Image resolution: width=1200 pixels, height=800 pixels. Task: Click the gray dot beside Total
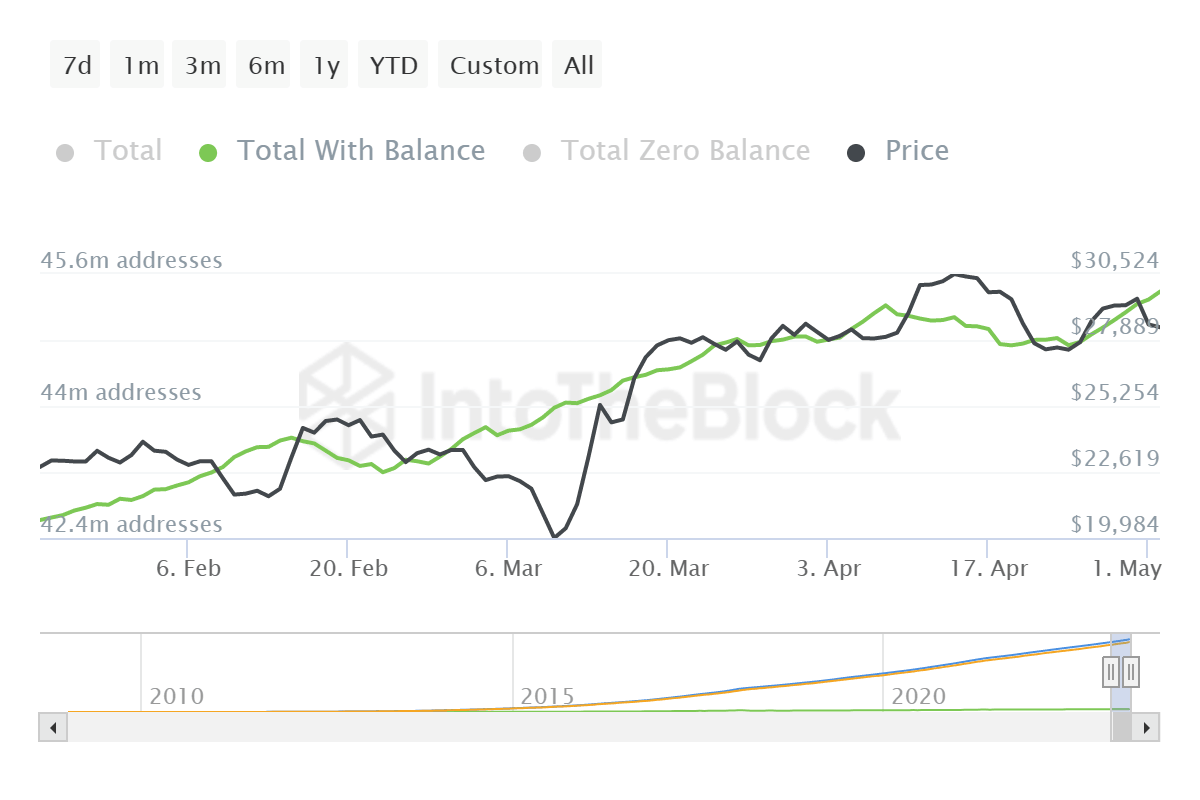[66, 151]
